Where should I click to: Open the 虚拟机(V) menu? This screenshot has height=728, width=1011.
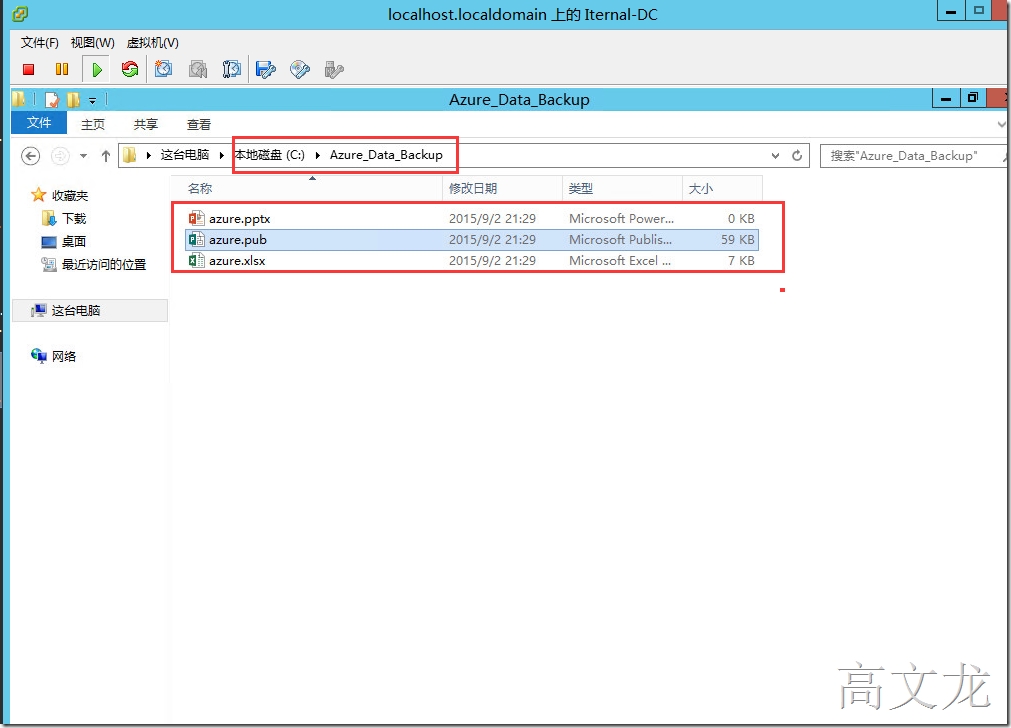tap(153, 43)
